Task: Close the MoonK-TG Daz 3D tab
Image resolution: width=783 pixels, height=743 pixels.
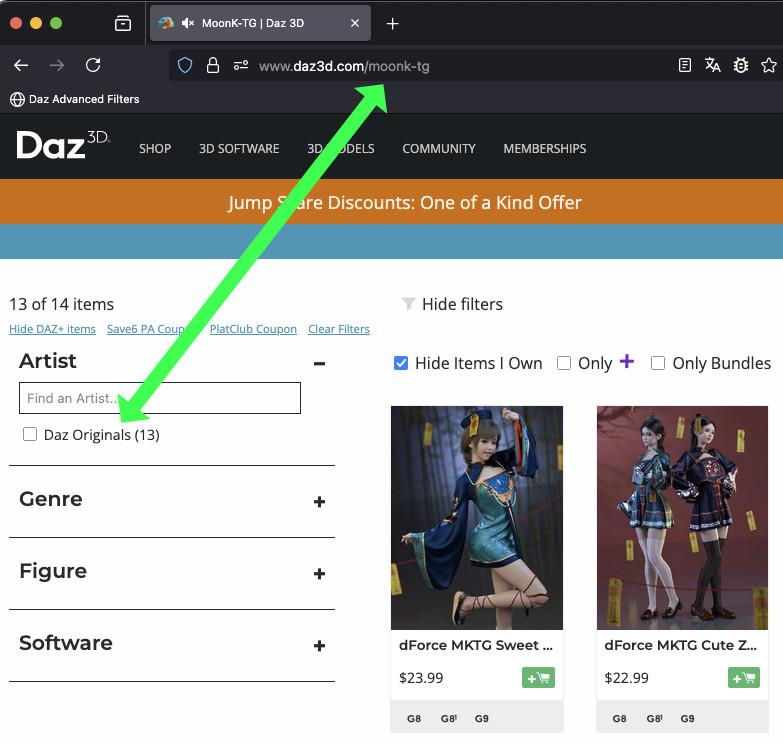Action: (x=355, y=23)
